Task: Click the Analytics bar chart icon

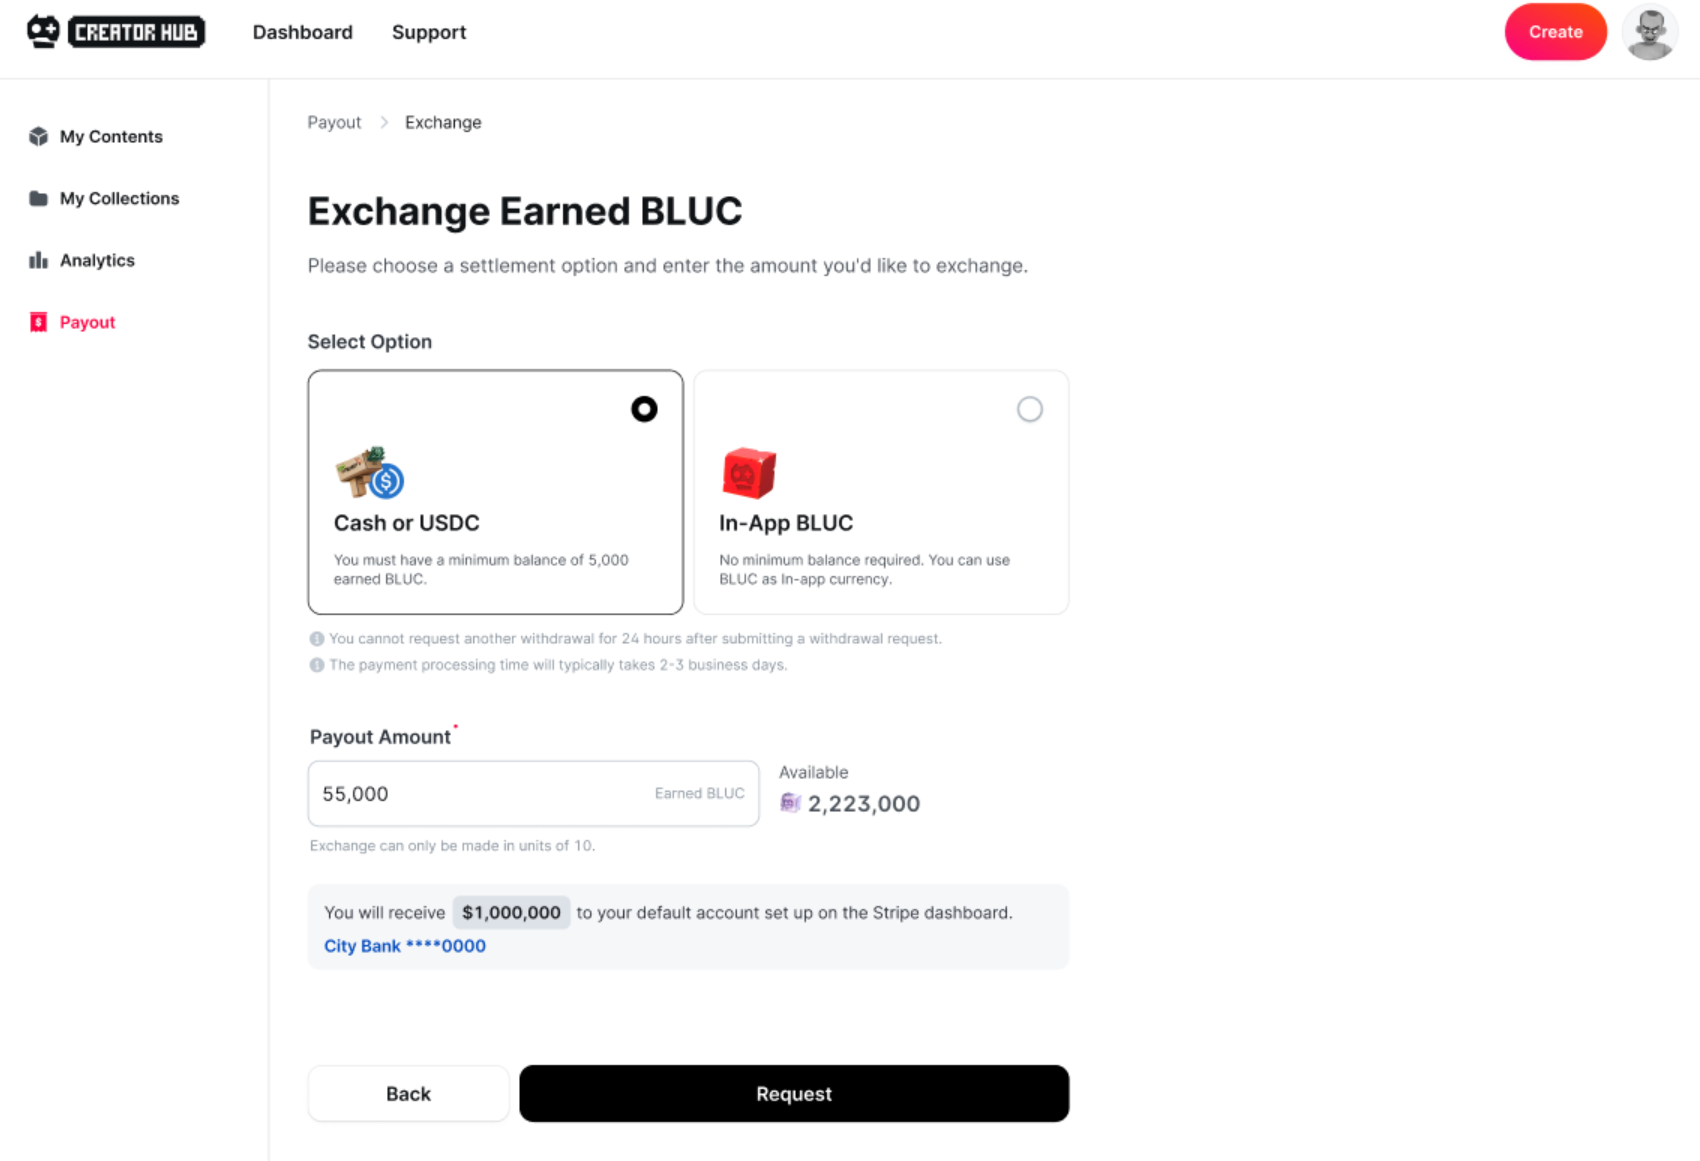Action: click(x=39, y=261)
